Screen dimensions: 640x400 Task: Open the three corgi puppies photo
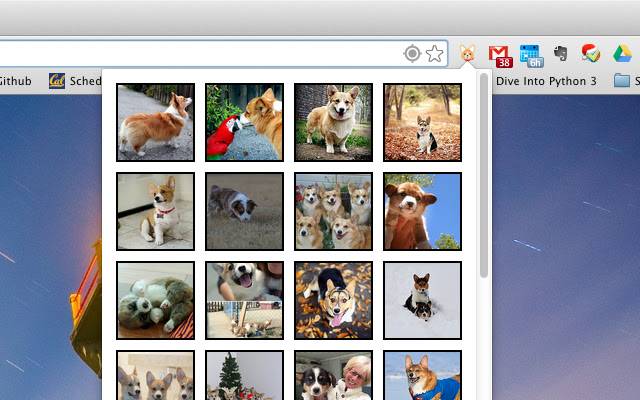[x=156, y=375]
